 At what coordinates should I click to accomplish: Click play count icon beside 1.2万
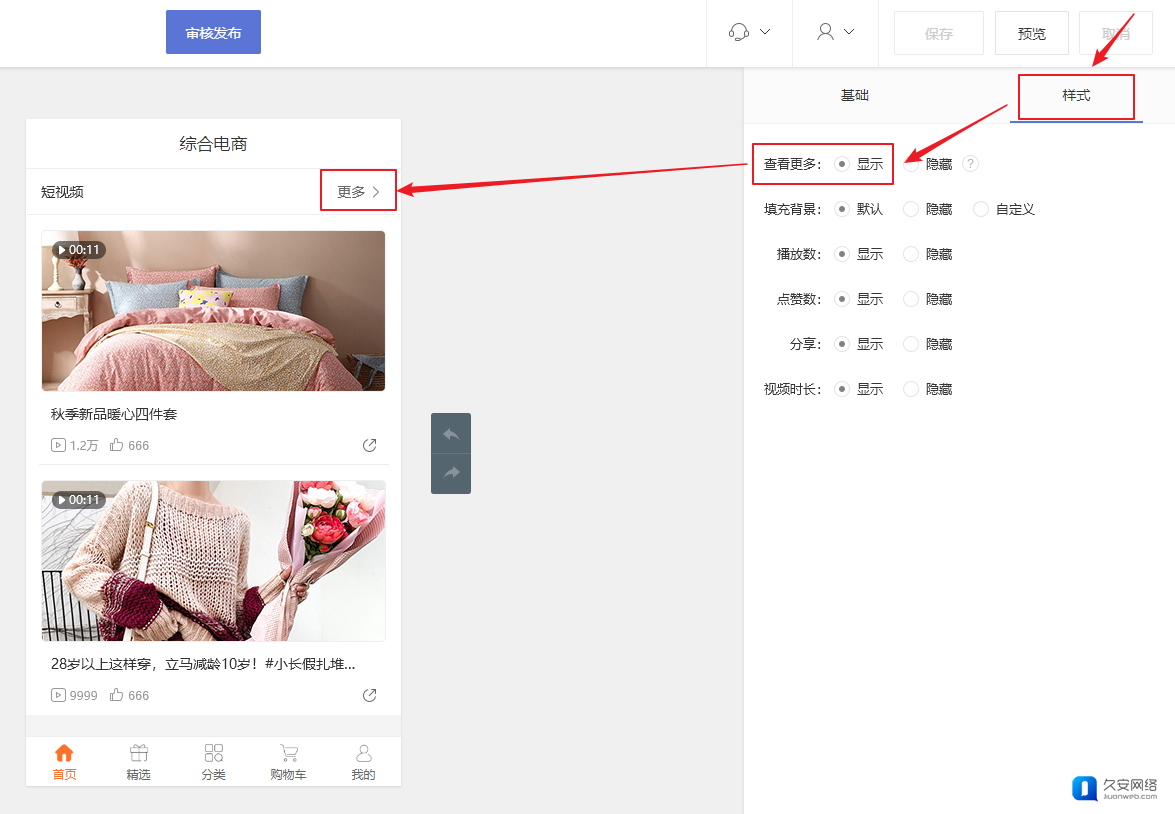tap(58, 445)
